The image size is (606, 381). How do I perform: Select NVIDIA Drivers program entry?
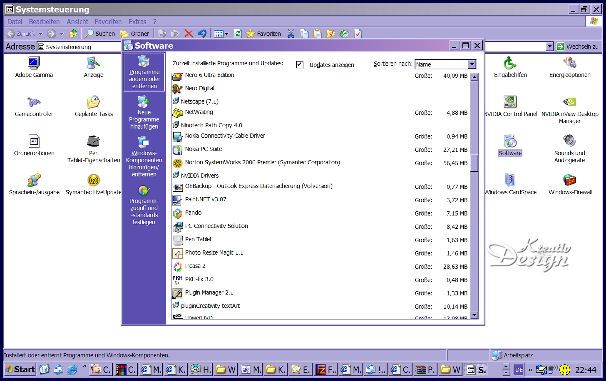pyautogui.click(x=199, y=175)
